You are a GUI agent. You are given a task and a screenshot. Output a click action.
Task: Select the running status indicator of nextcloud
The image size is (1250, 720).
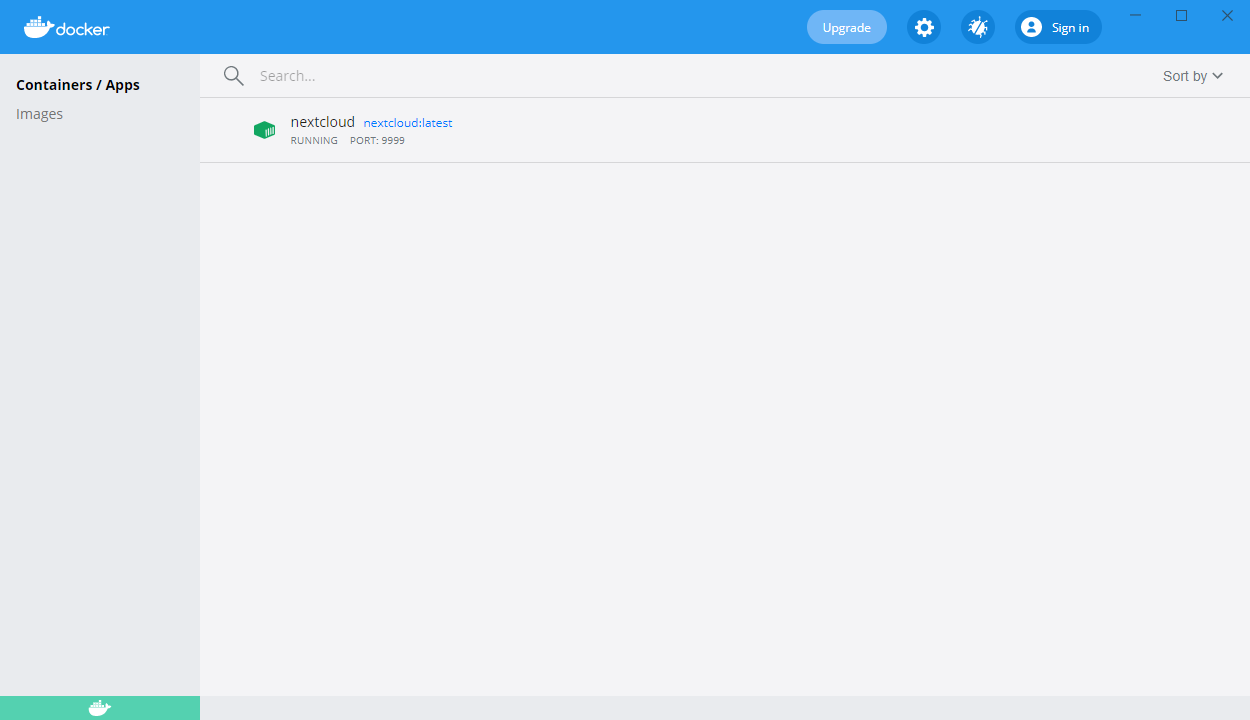click(x=314, y=140)
